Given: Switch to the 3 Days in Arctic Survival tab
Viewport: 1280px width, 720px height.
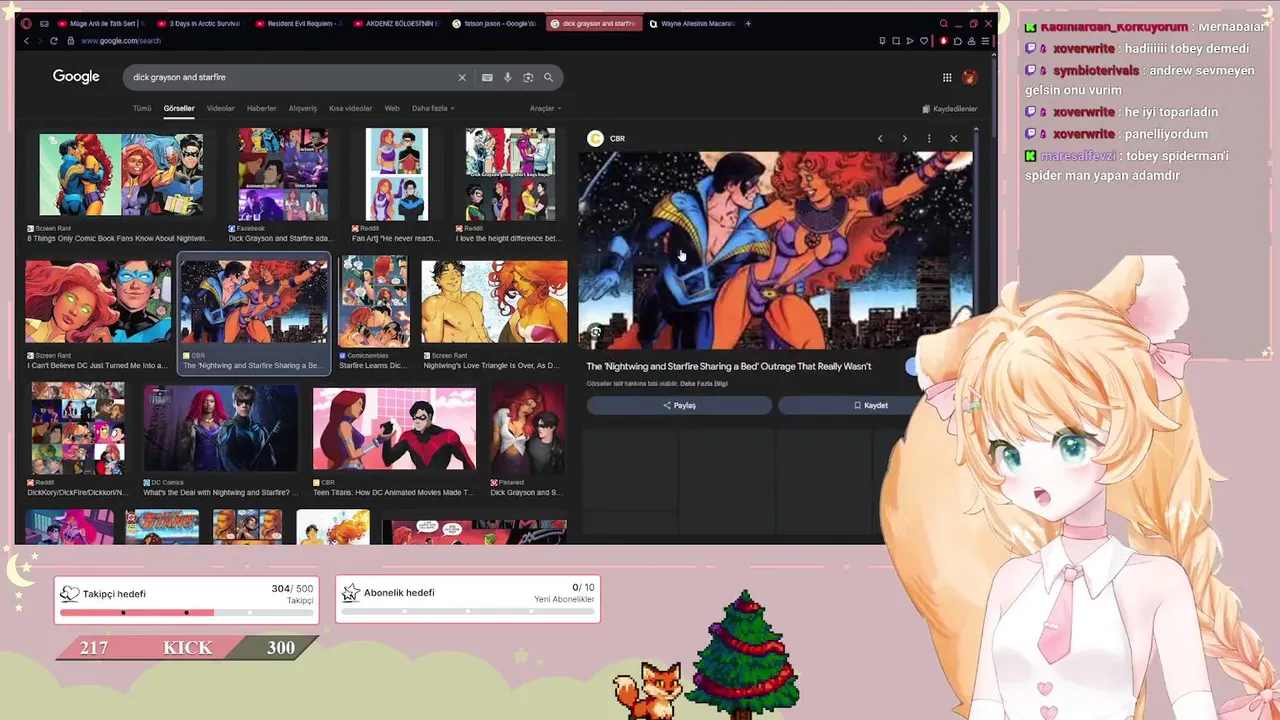Looking at the screenshot, I should coord(200,23).
